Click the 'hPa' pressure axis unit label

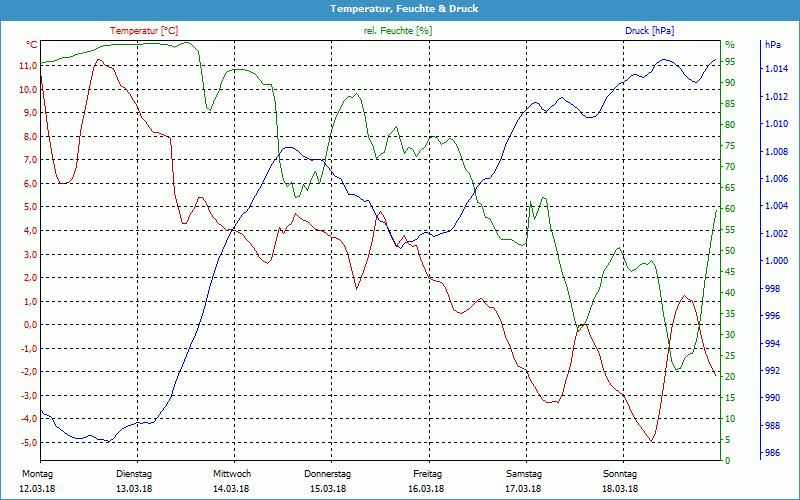(x=773, y=45)
